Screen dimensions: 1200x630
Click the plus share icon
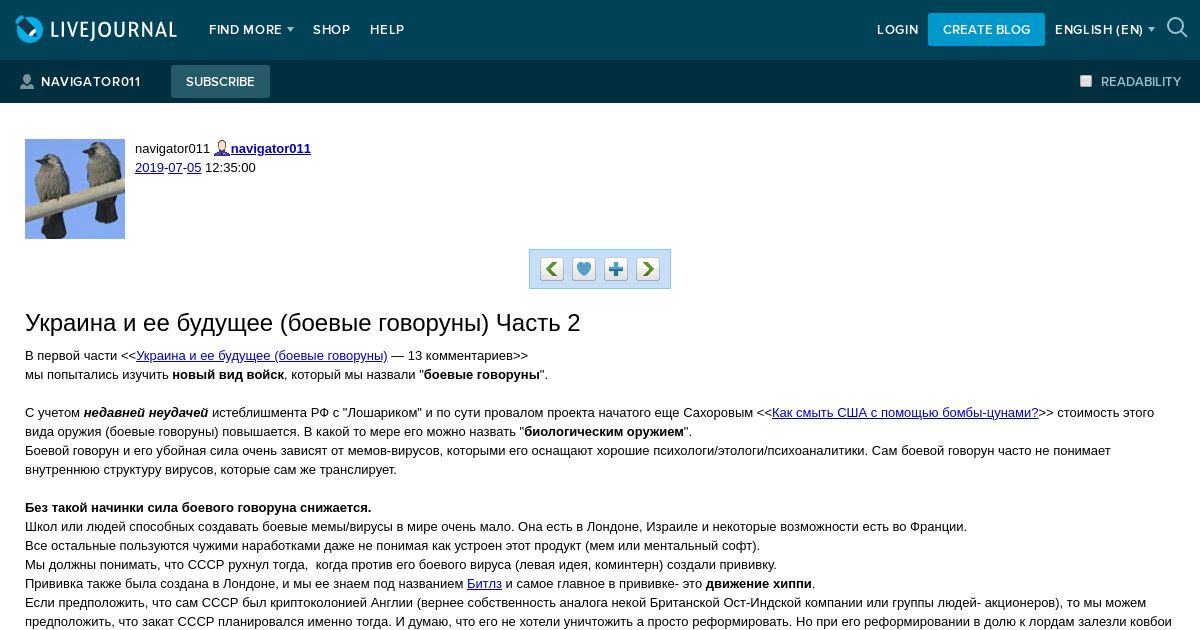616,269
